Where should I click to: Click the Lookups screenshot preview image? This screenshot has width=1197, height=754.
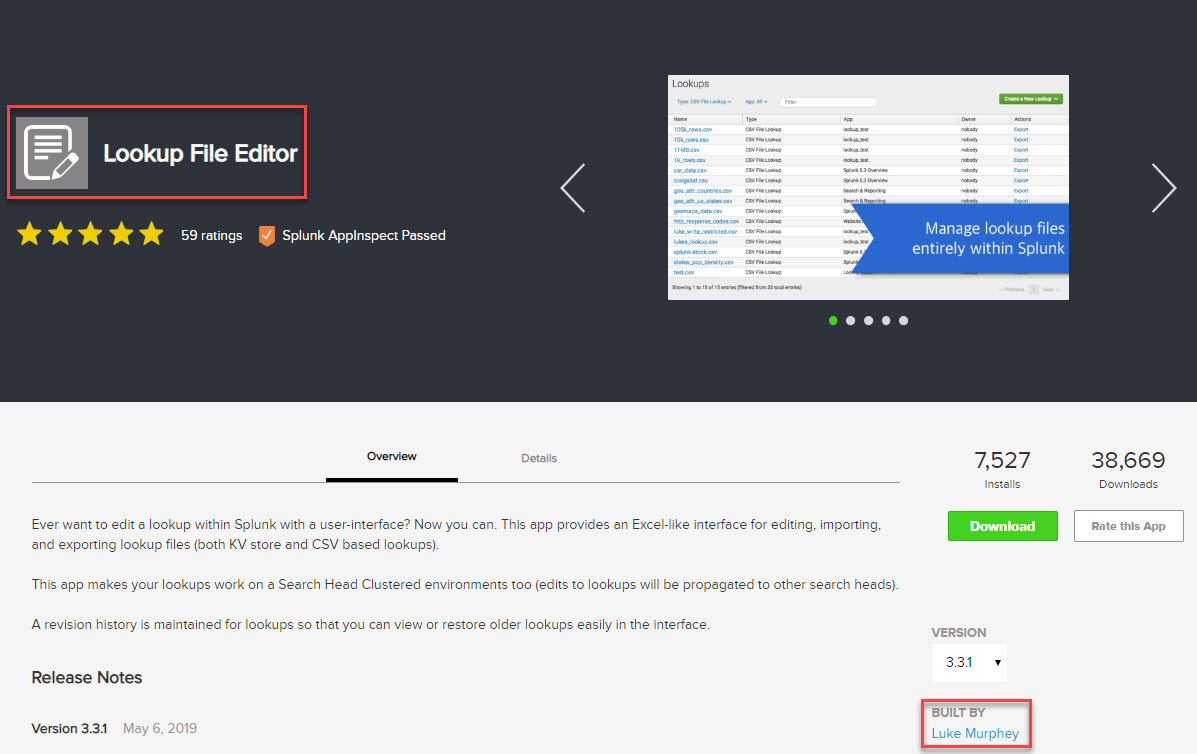point(868,186)
